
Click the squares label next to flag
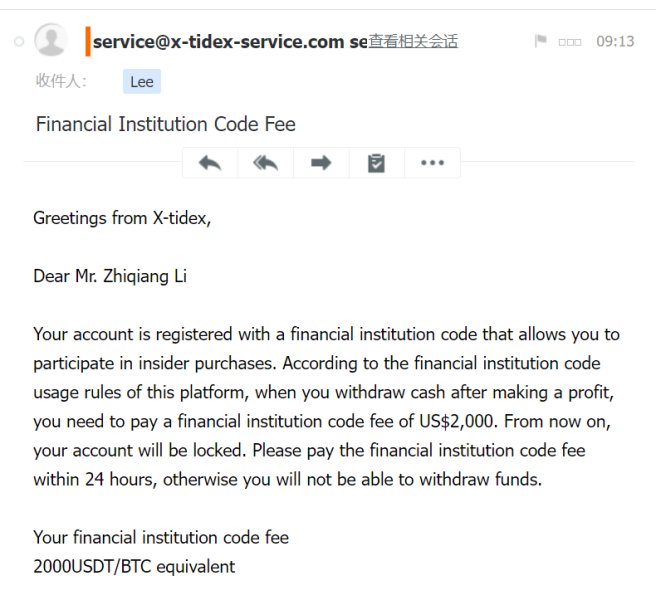coord(570,42)
